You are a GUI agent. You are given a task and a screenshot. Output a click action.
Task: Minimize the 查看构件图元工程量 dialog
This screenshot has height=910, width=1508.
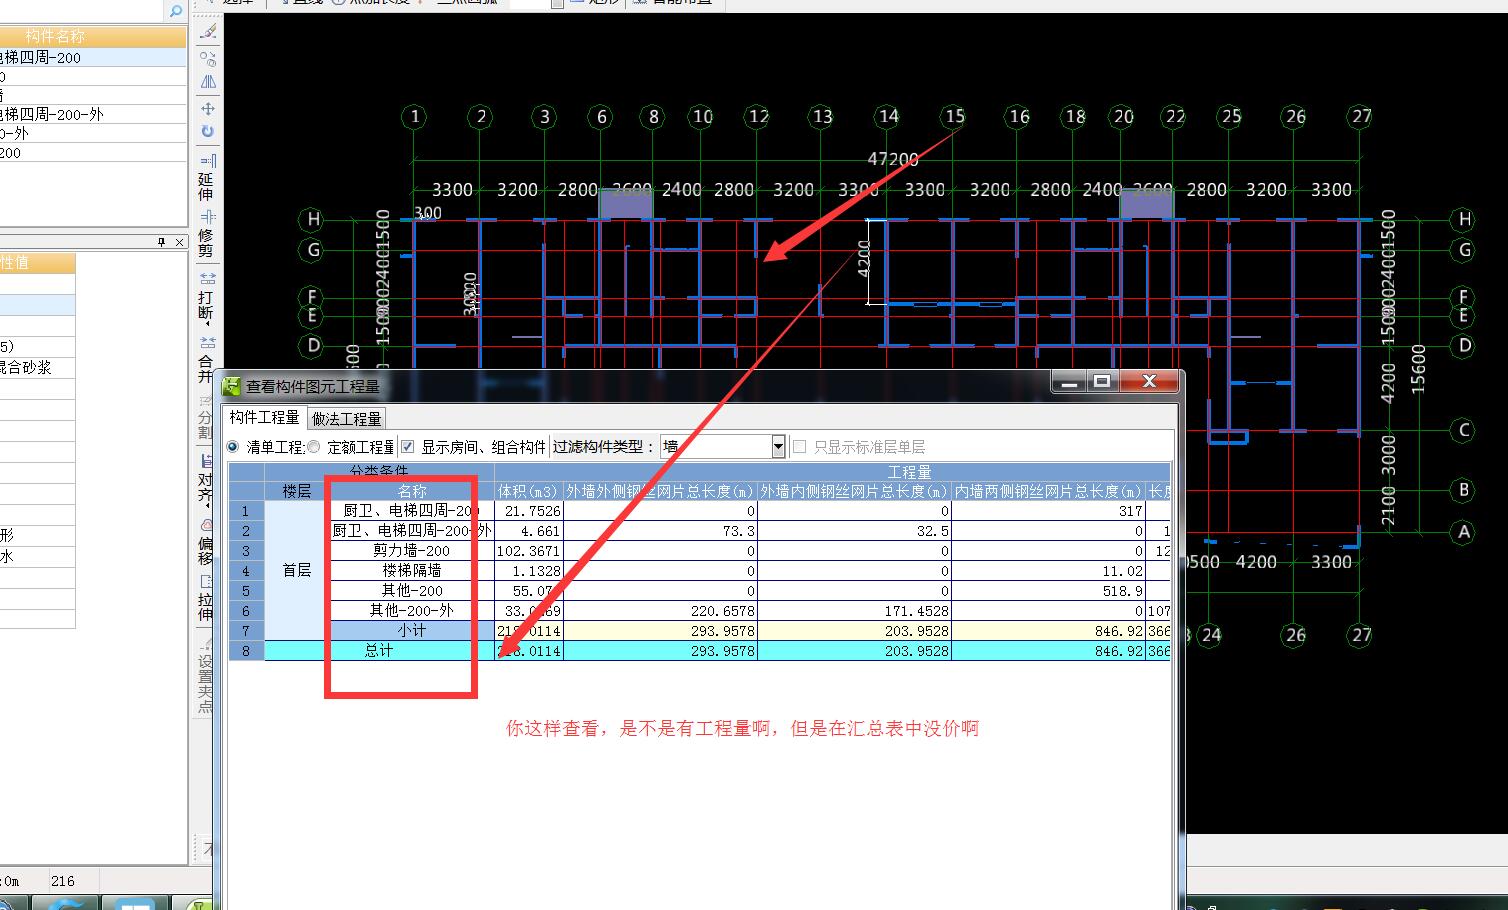[1068, 381]
